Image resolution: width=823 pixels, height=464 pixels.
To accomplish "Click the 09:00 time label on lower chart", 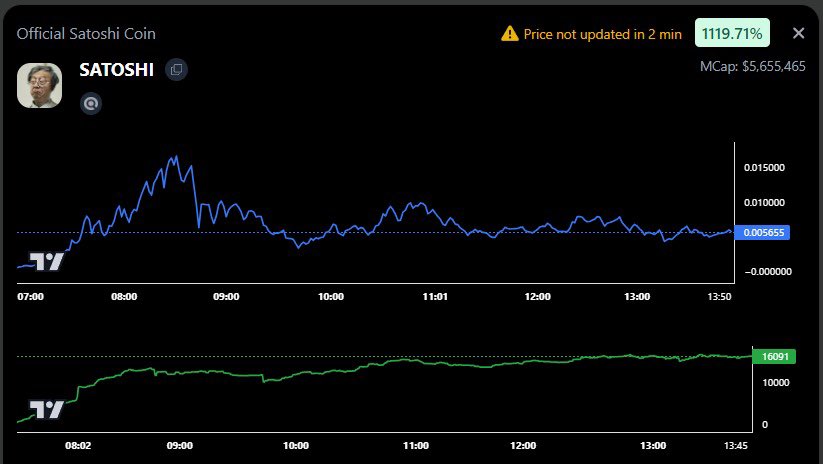I will pyautogui.click(x=180, y=446).
